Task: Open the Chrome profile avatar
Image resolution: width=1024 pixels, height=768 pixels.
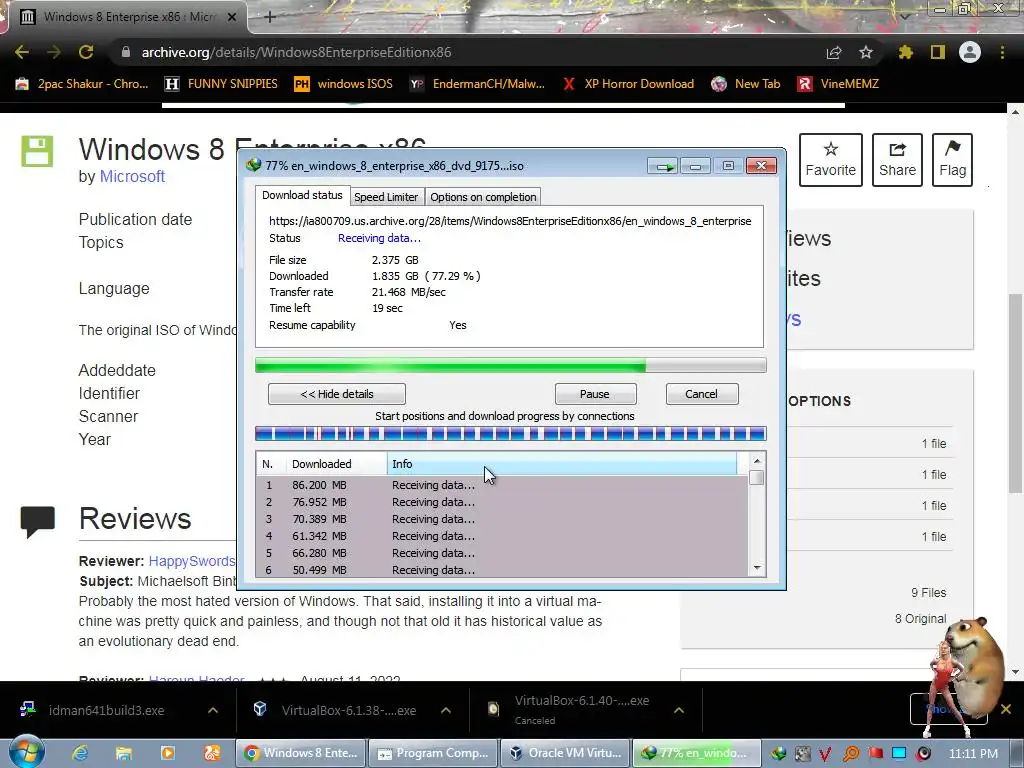Action: [970, 52]
